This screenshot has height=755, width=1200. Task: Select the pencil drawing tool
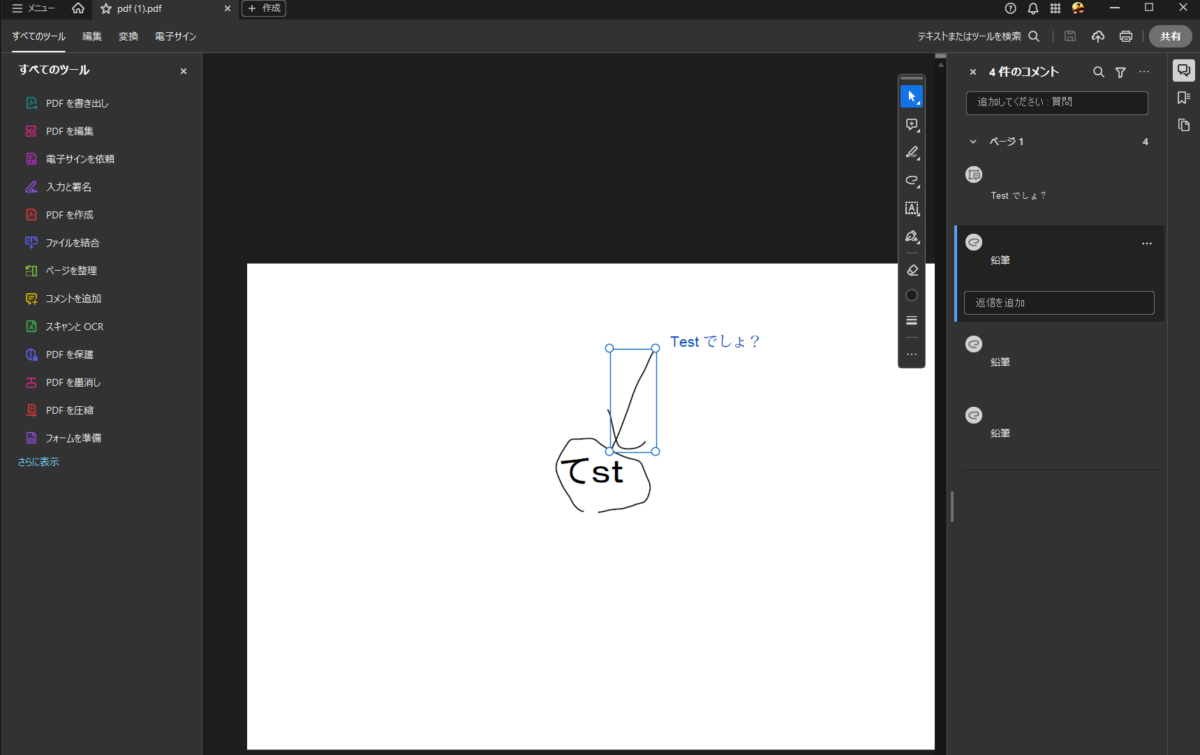click(x=911, y=152)
